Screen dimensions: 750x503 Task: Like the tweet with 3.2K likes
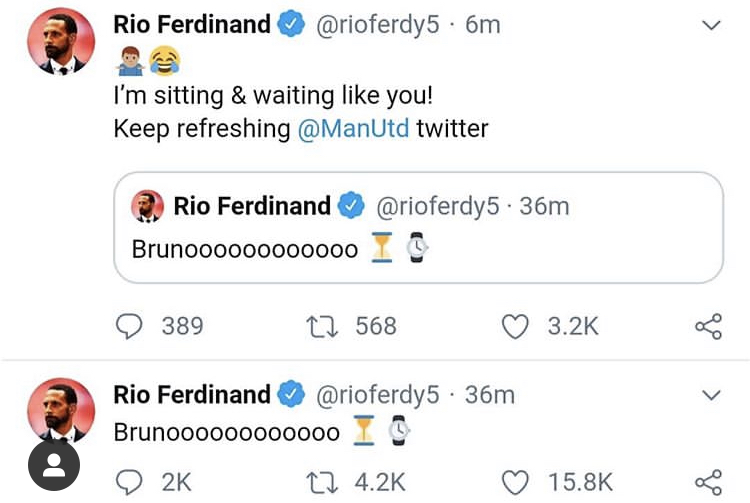click(514, 326)
